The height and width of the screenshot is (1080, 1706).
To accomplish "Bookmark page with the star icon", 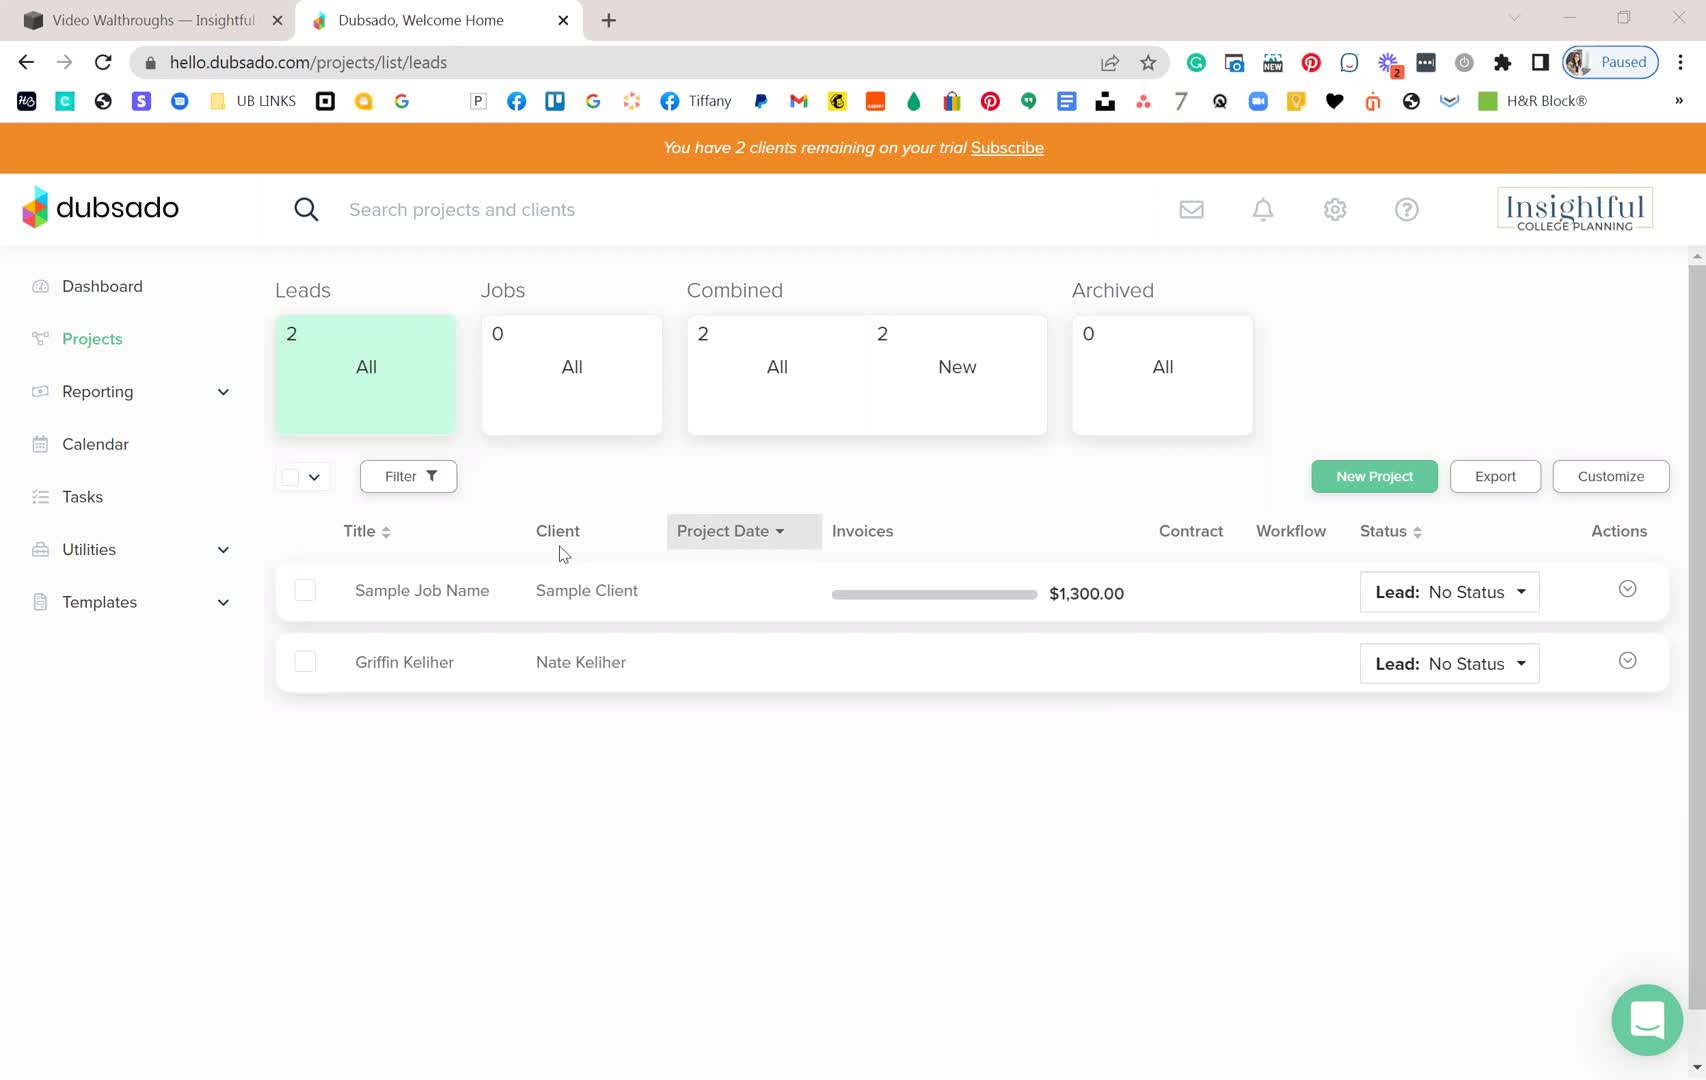I will tap(1148, 62).
